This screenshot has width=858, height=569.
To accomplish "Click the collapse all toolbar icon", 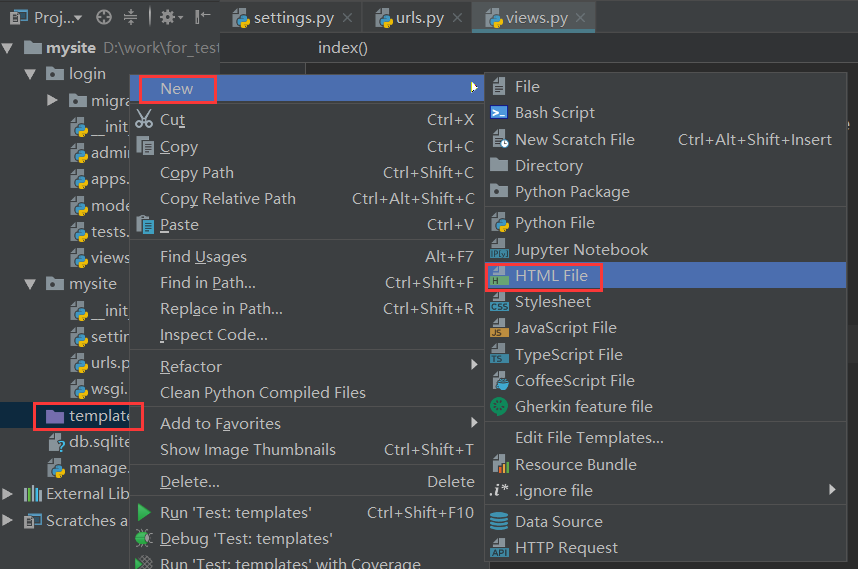I will 130,18.
